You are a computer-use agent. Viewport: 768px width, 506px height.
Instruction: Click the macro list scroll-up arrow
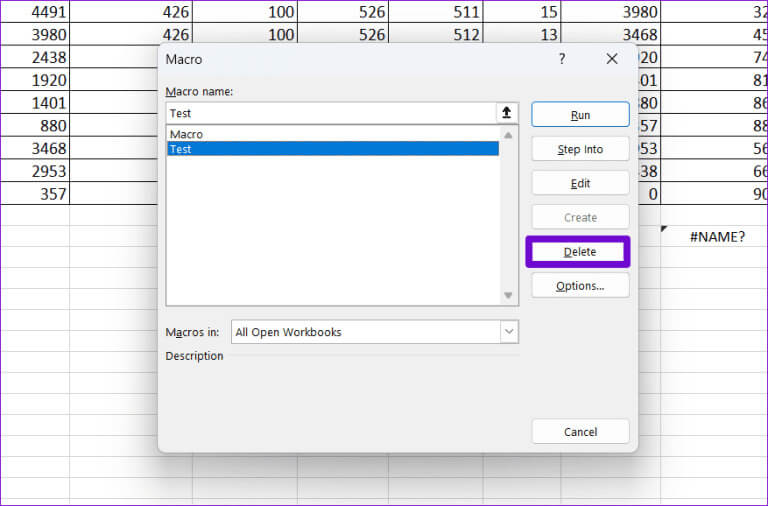coord(508,135)
